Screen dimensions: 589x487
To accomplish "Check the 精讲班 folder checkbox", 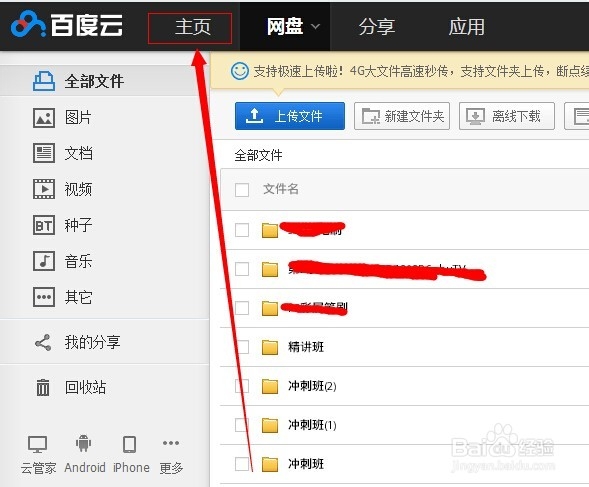I will pos(242,347).
